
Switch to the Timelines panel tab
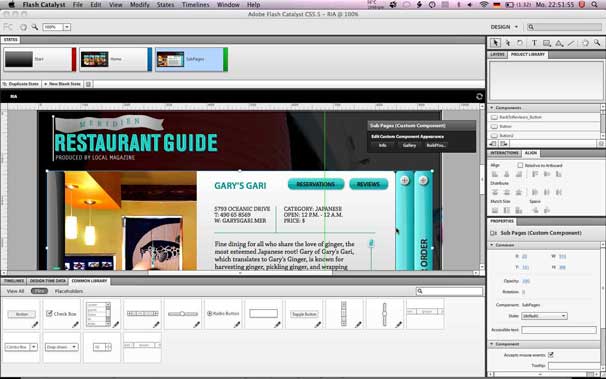(14, 281)
